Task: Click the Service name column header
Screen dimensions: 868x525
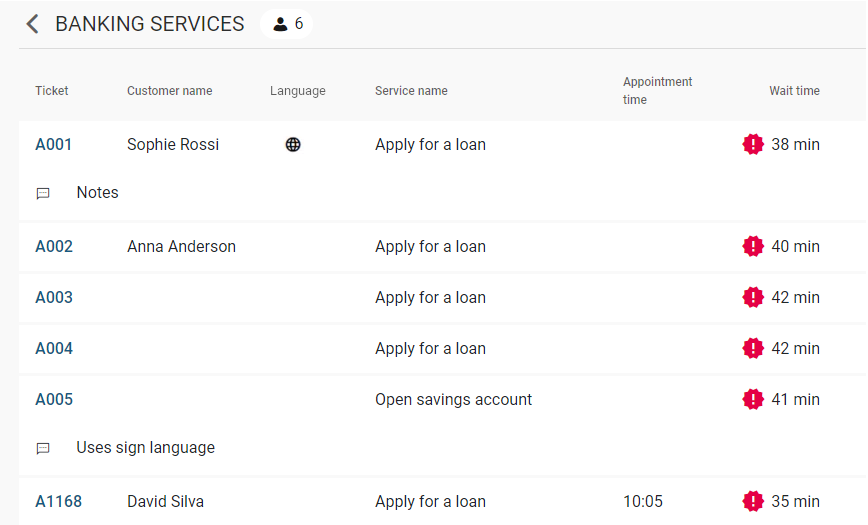Action: [x=411, y=91]
